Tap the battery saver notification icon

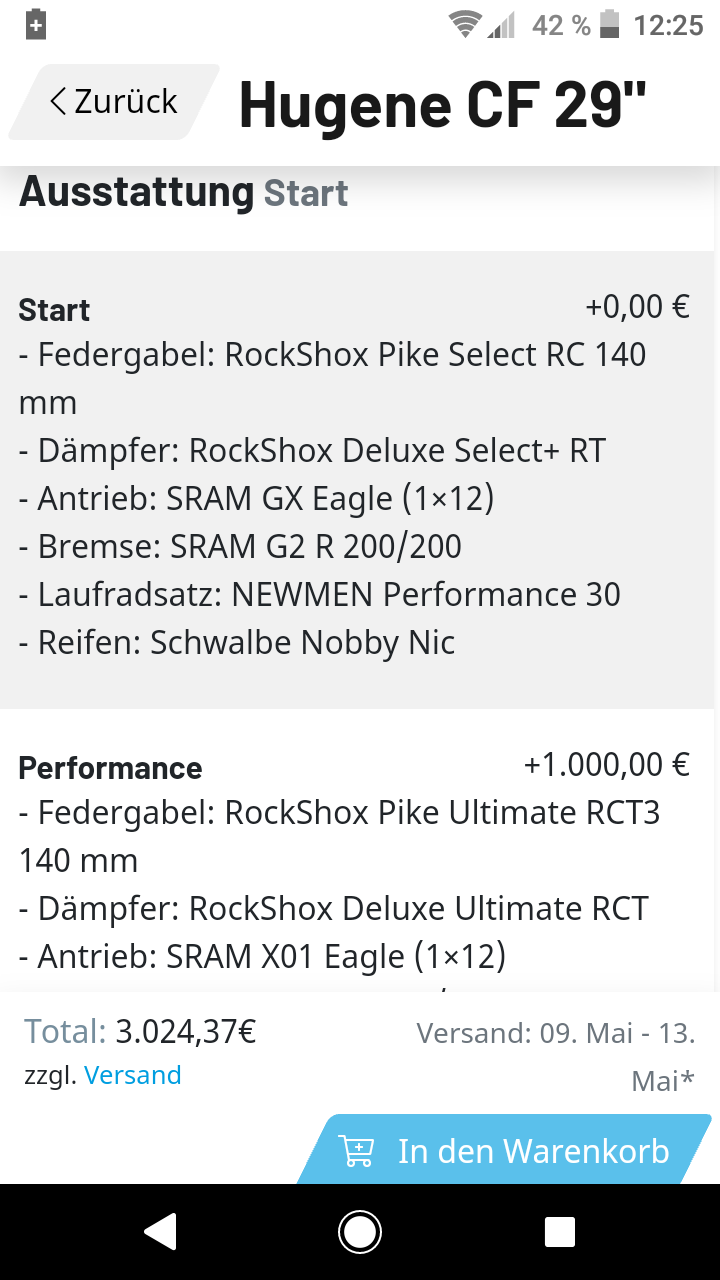pyautogui.click(x=36, y=25)
